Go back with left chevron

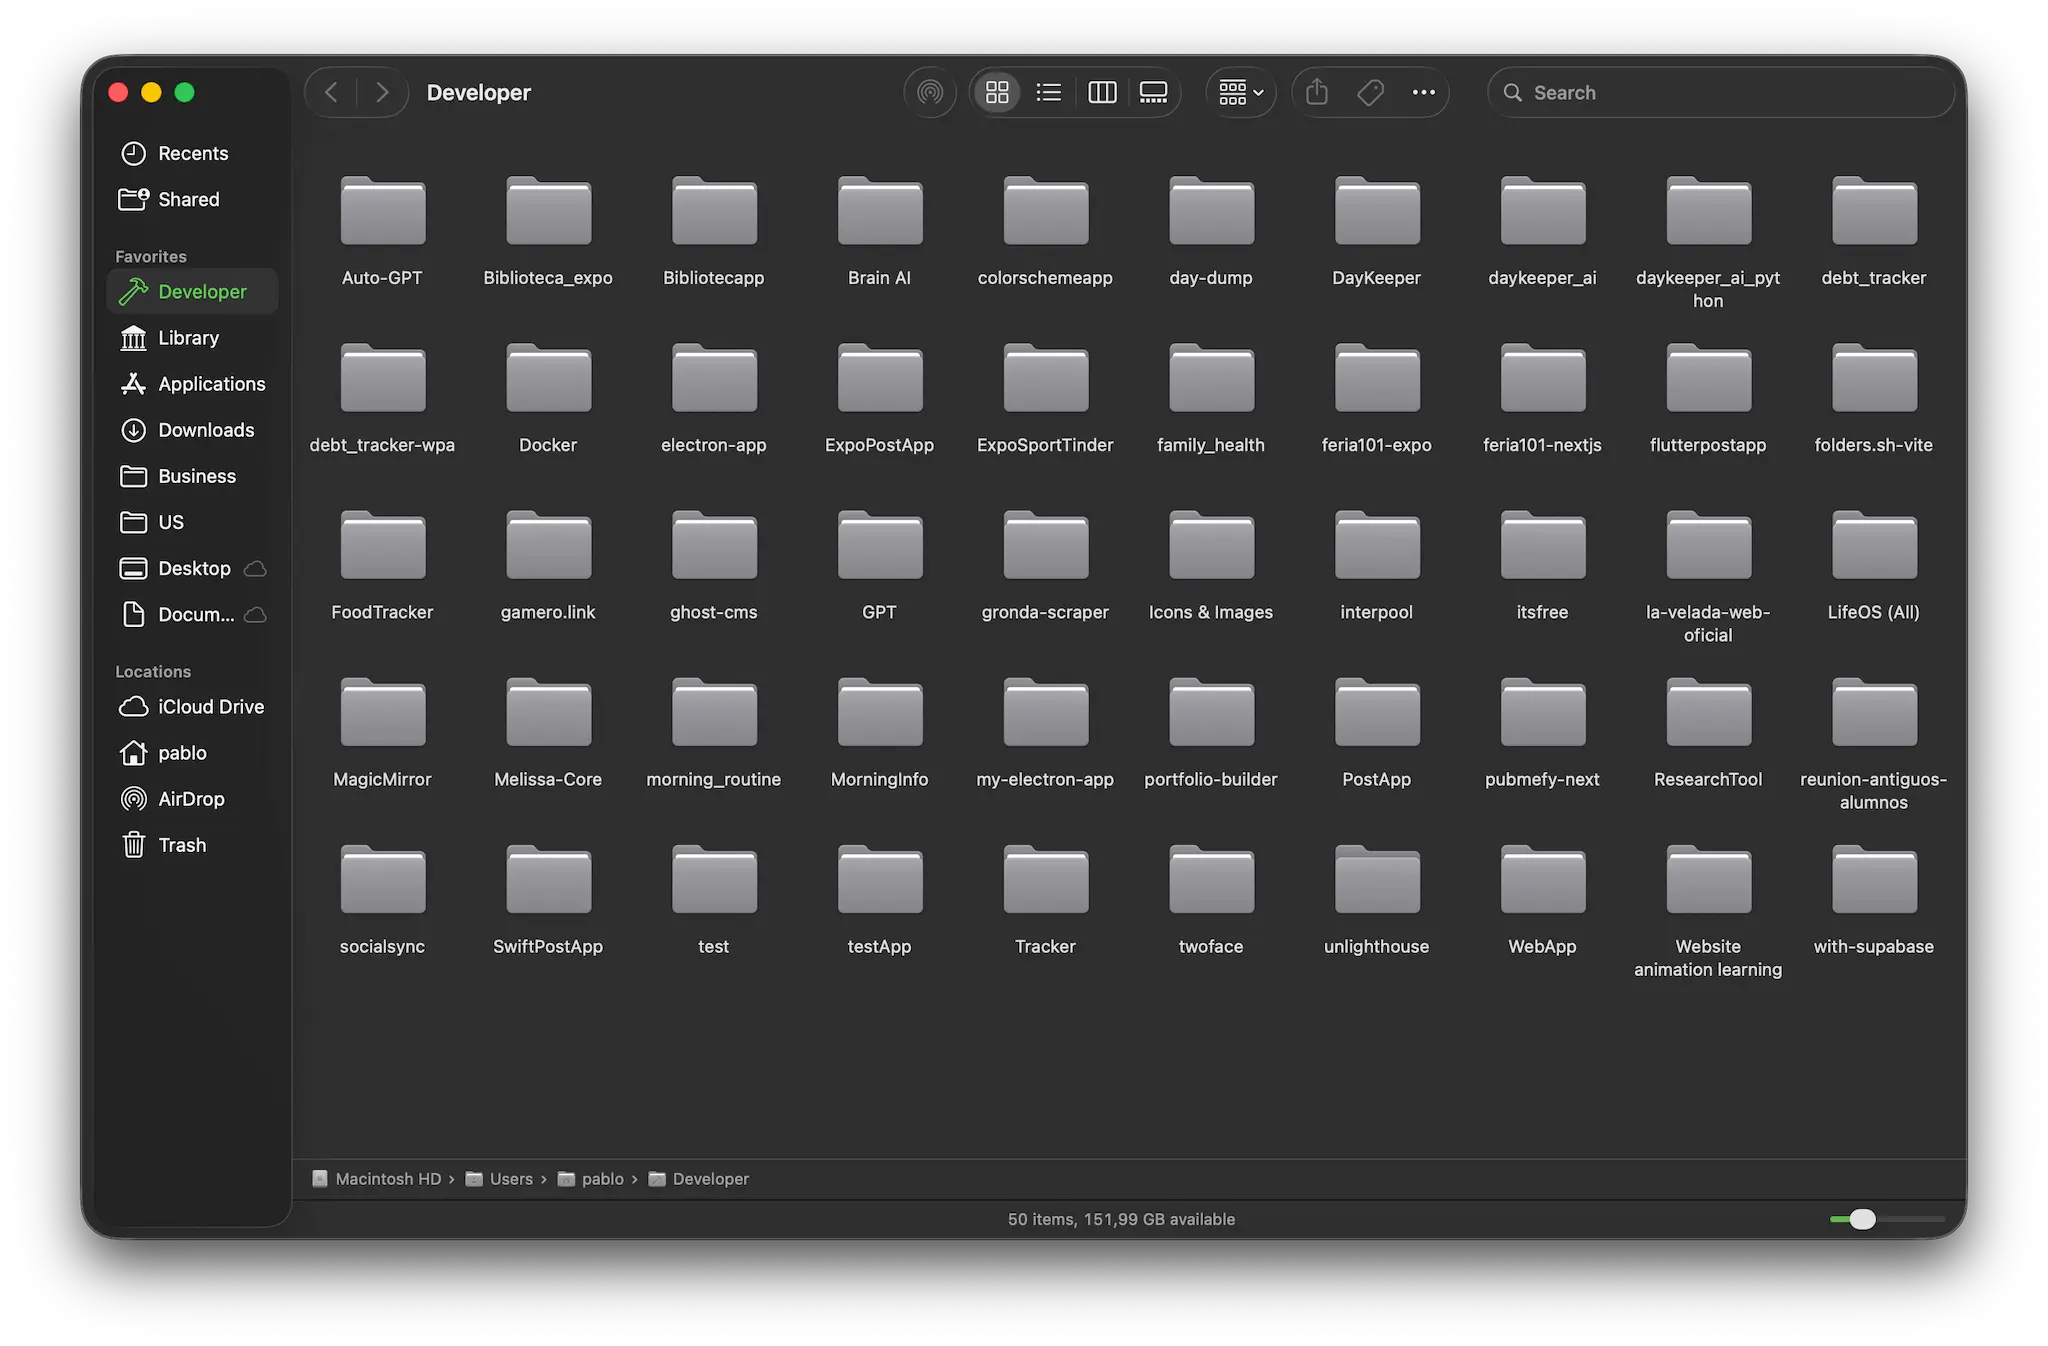(331, 93)
